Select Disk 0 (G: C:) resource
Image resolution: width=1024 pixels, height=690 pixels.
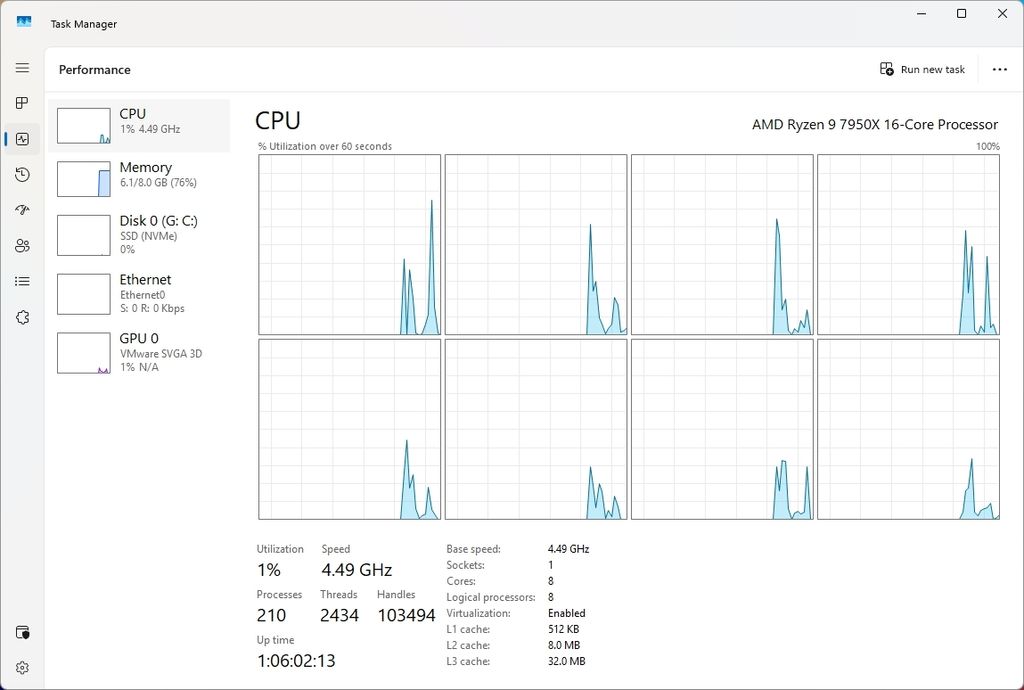click(x=139, y=235)
